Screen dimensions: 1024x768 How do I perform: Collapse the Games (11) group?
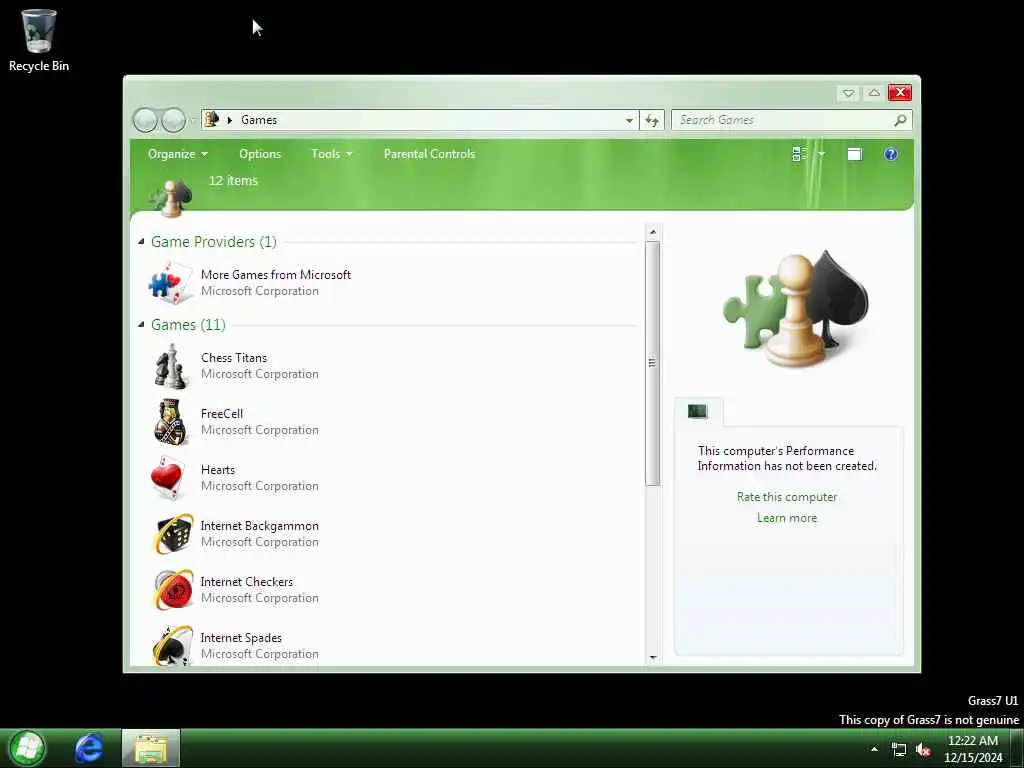click(x=141, y=325)
